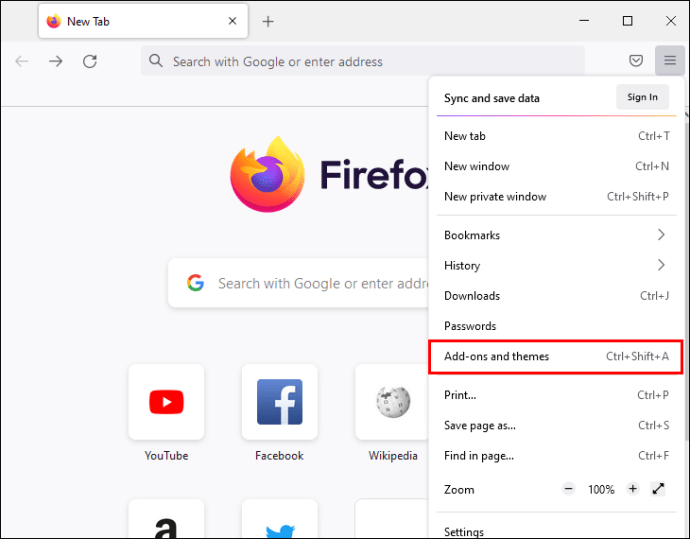The height and width of the screenshot is (539, 690).
Task: Increase zoom with plus button
Action: point(633,489)
